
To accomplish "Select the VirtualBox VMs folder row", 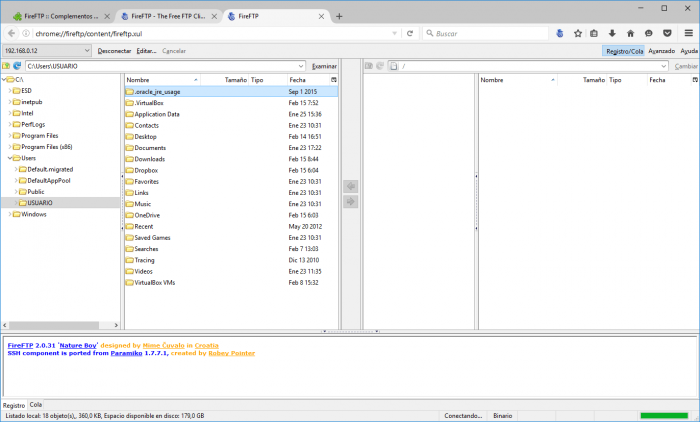I will pos(231,283).
